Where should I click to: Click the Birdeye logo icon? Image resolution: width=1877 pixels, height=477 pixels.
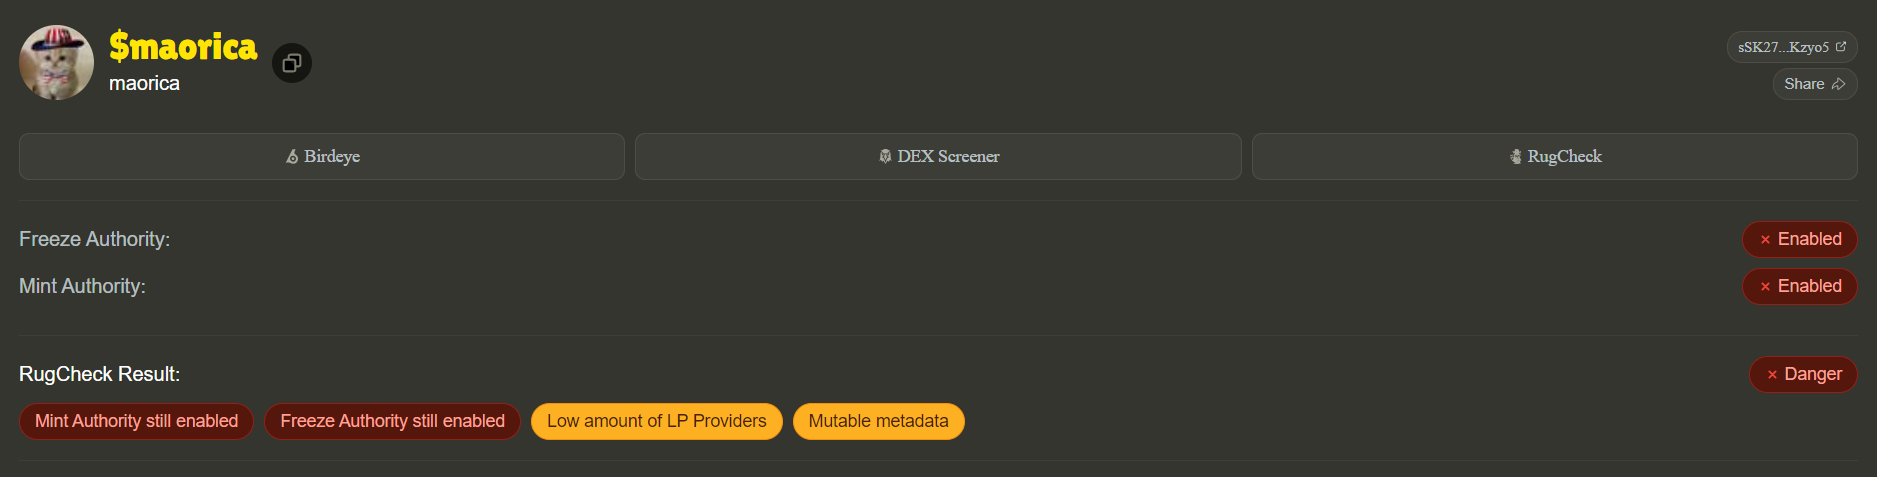click(292, 157)
